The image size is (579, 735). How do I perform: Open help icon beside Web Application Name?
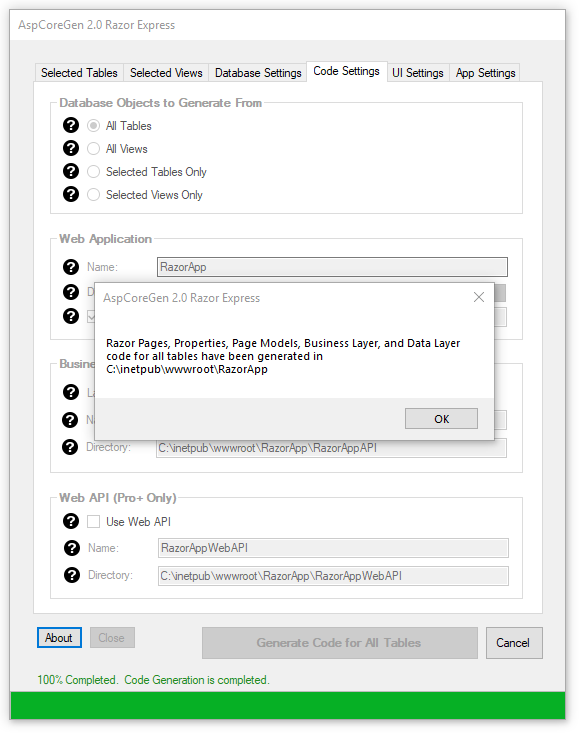pos(71,267)
